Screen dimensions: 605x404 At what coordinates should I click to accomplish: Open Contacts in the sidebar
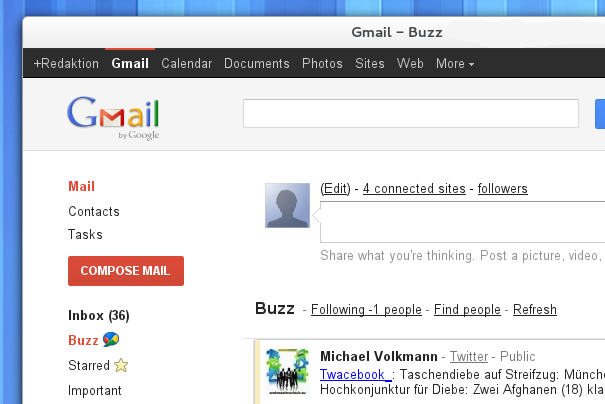pyautogui.click(x=94, y=211)
